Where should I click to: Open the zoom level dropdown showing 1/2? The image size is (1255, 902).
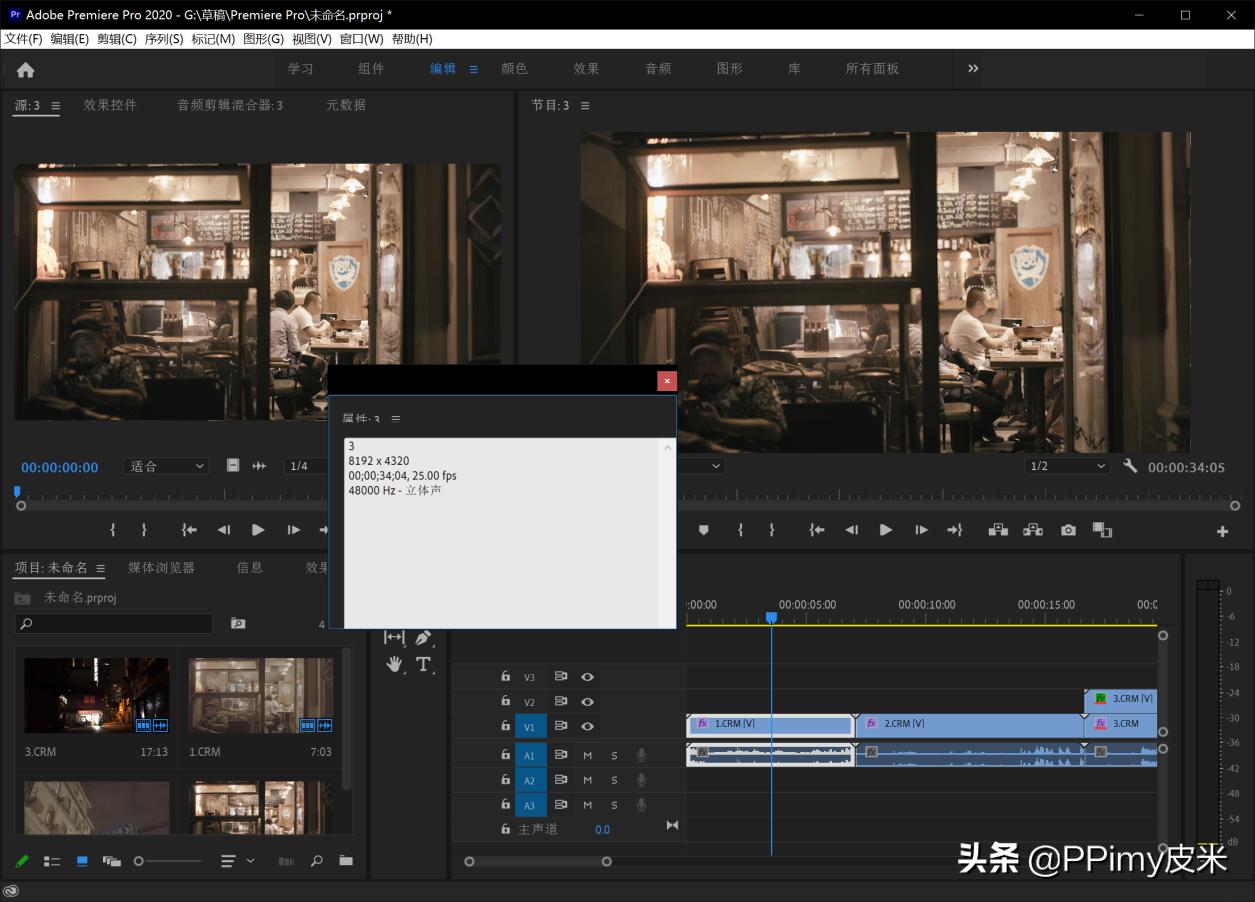pos(1067,465)
